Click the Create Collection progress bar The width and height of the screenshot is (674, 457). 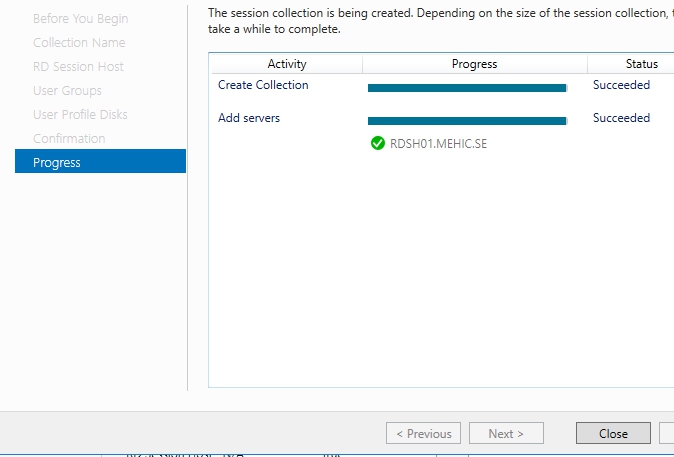click(467, 88)
